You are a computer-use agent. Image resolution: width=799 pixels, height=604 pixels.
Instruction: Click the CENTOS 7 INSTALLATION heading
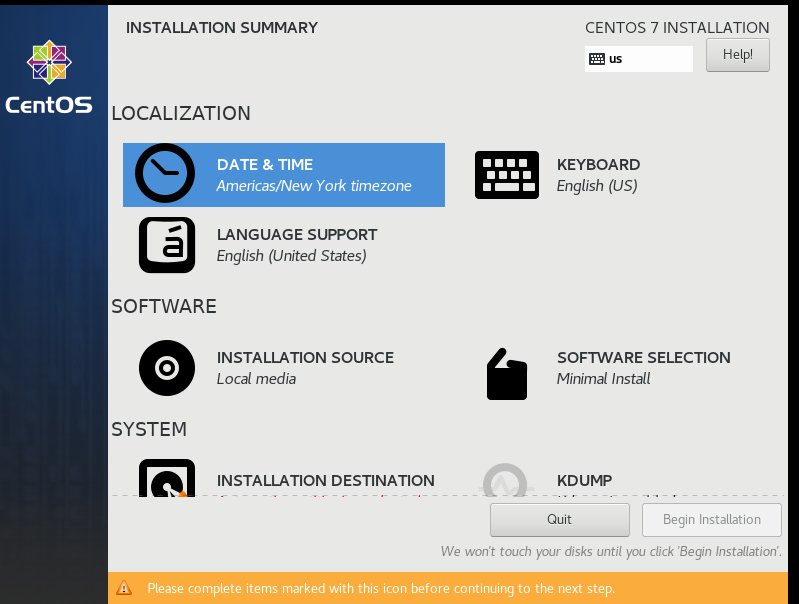[677, 28]
